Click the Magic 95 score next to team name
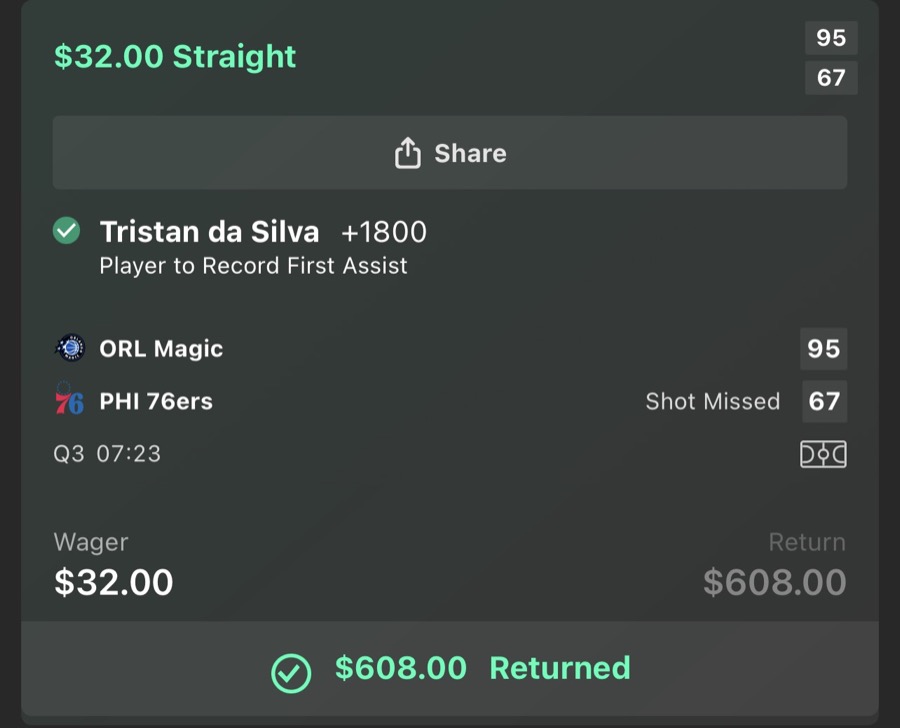The width and height of the screenshot is (900, 728). (x=823, y=348)
